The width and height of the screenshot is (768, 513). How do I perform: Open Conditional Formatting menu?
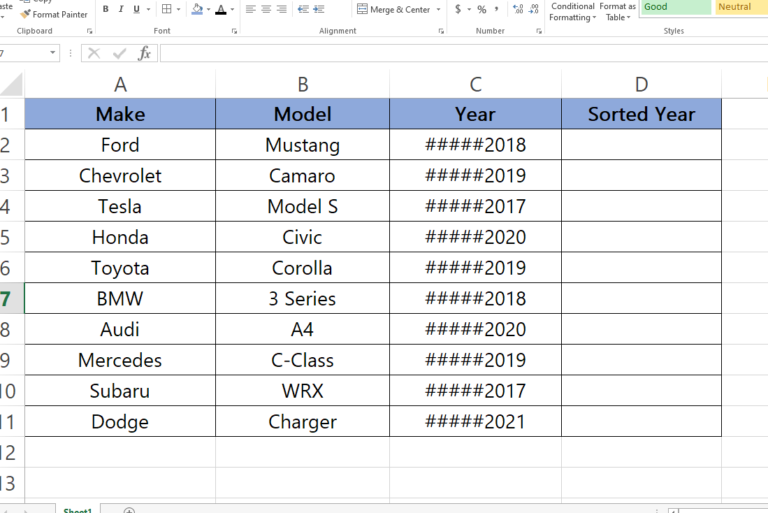[x=571, y=11]
